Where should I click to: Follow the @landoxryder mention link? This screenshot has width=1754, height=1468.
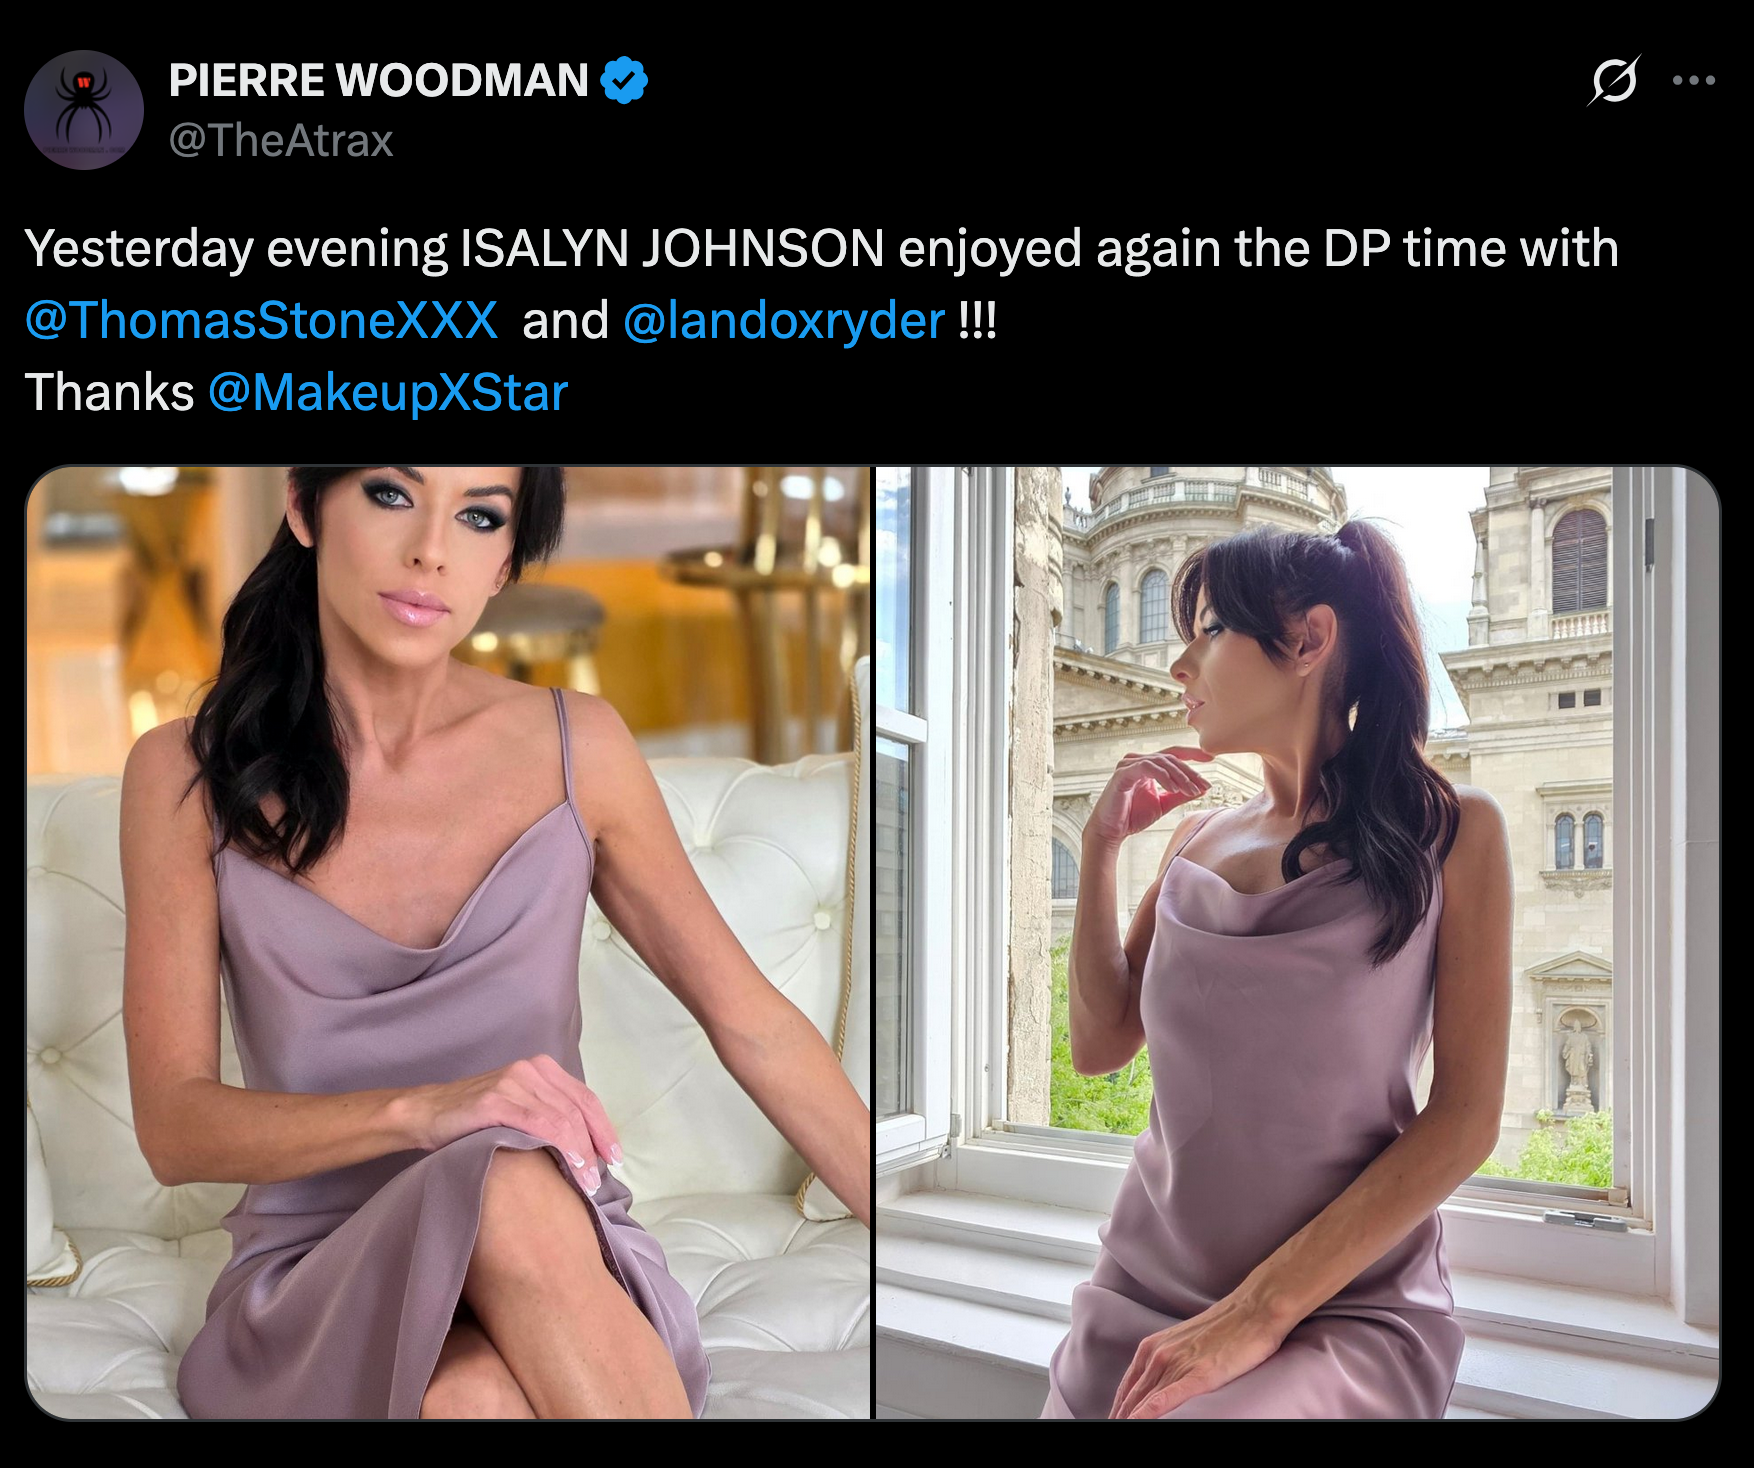point(784,321)
